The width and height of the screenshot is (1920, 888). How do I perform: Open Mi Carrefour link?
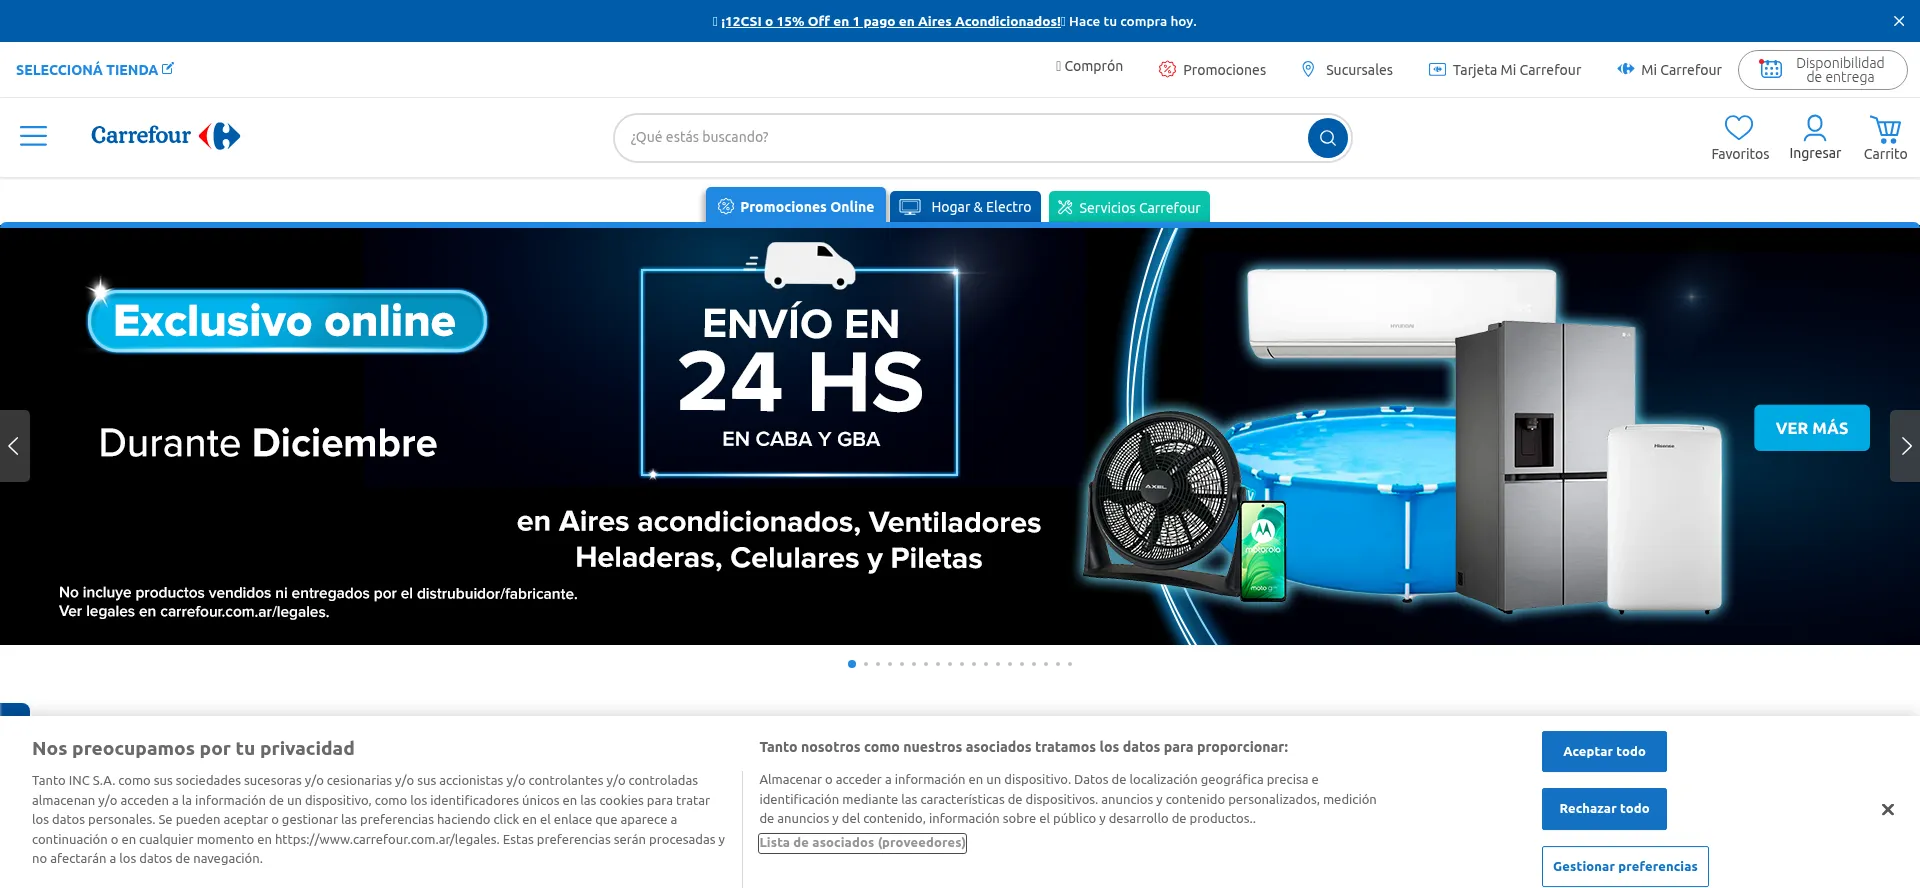(1669, 70)
